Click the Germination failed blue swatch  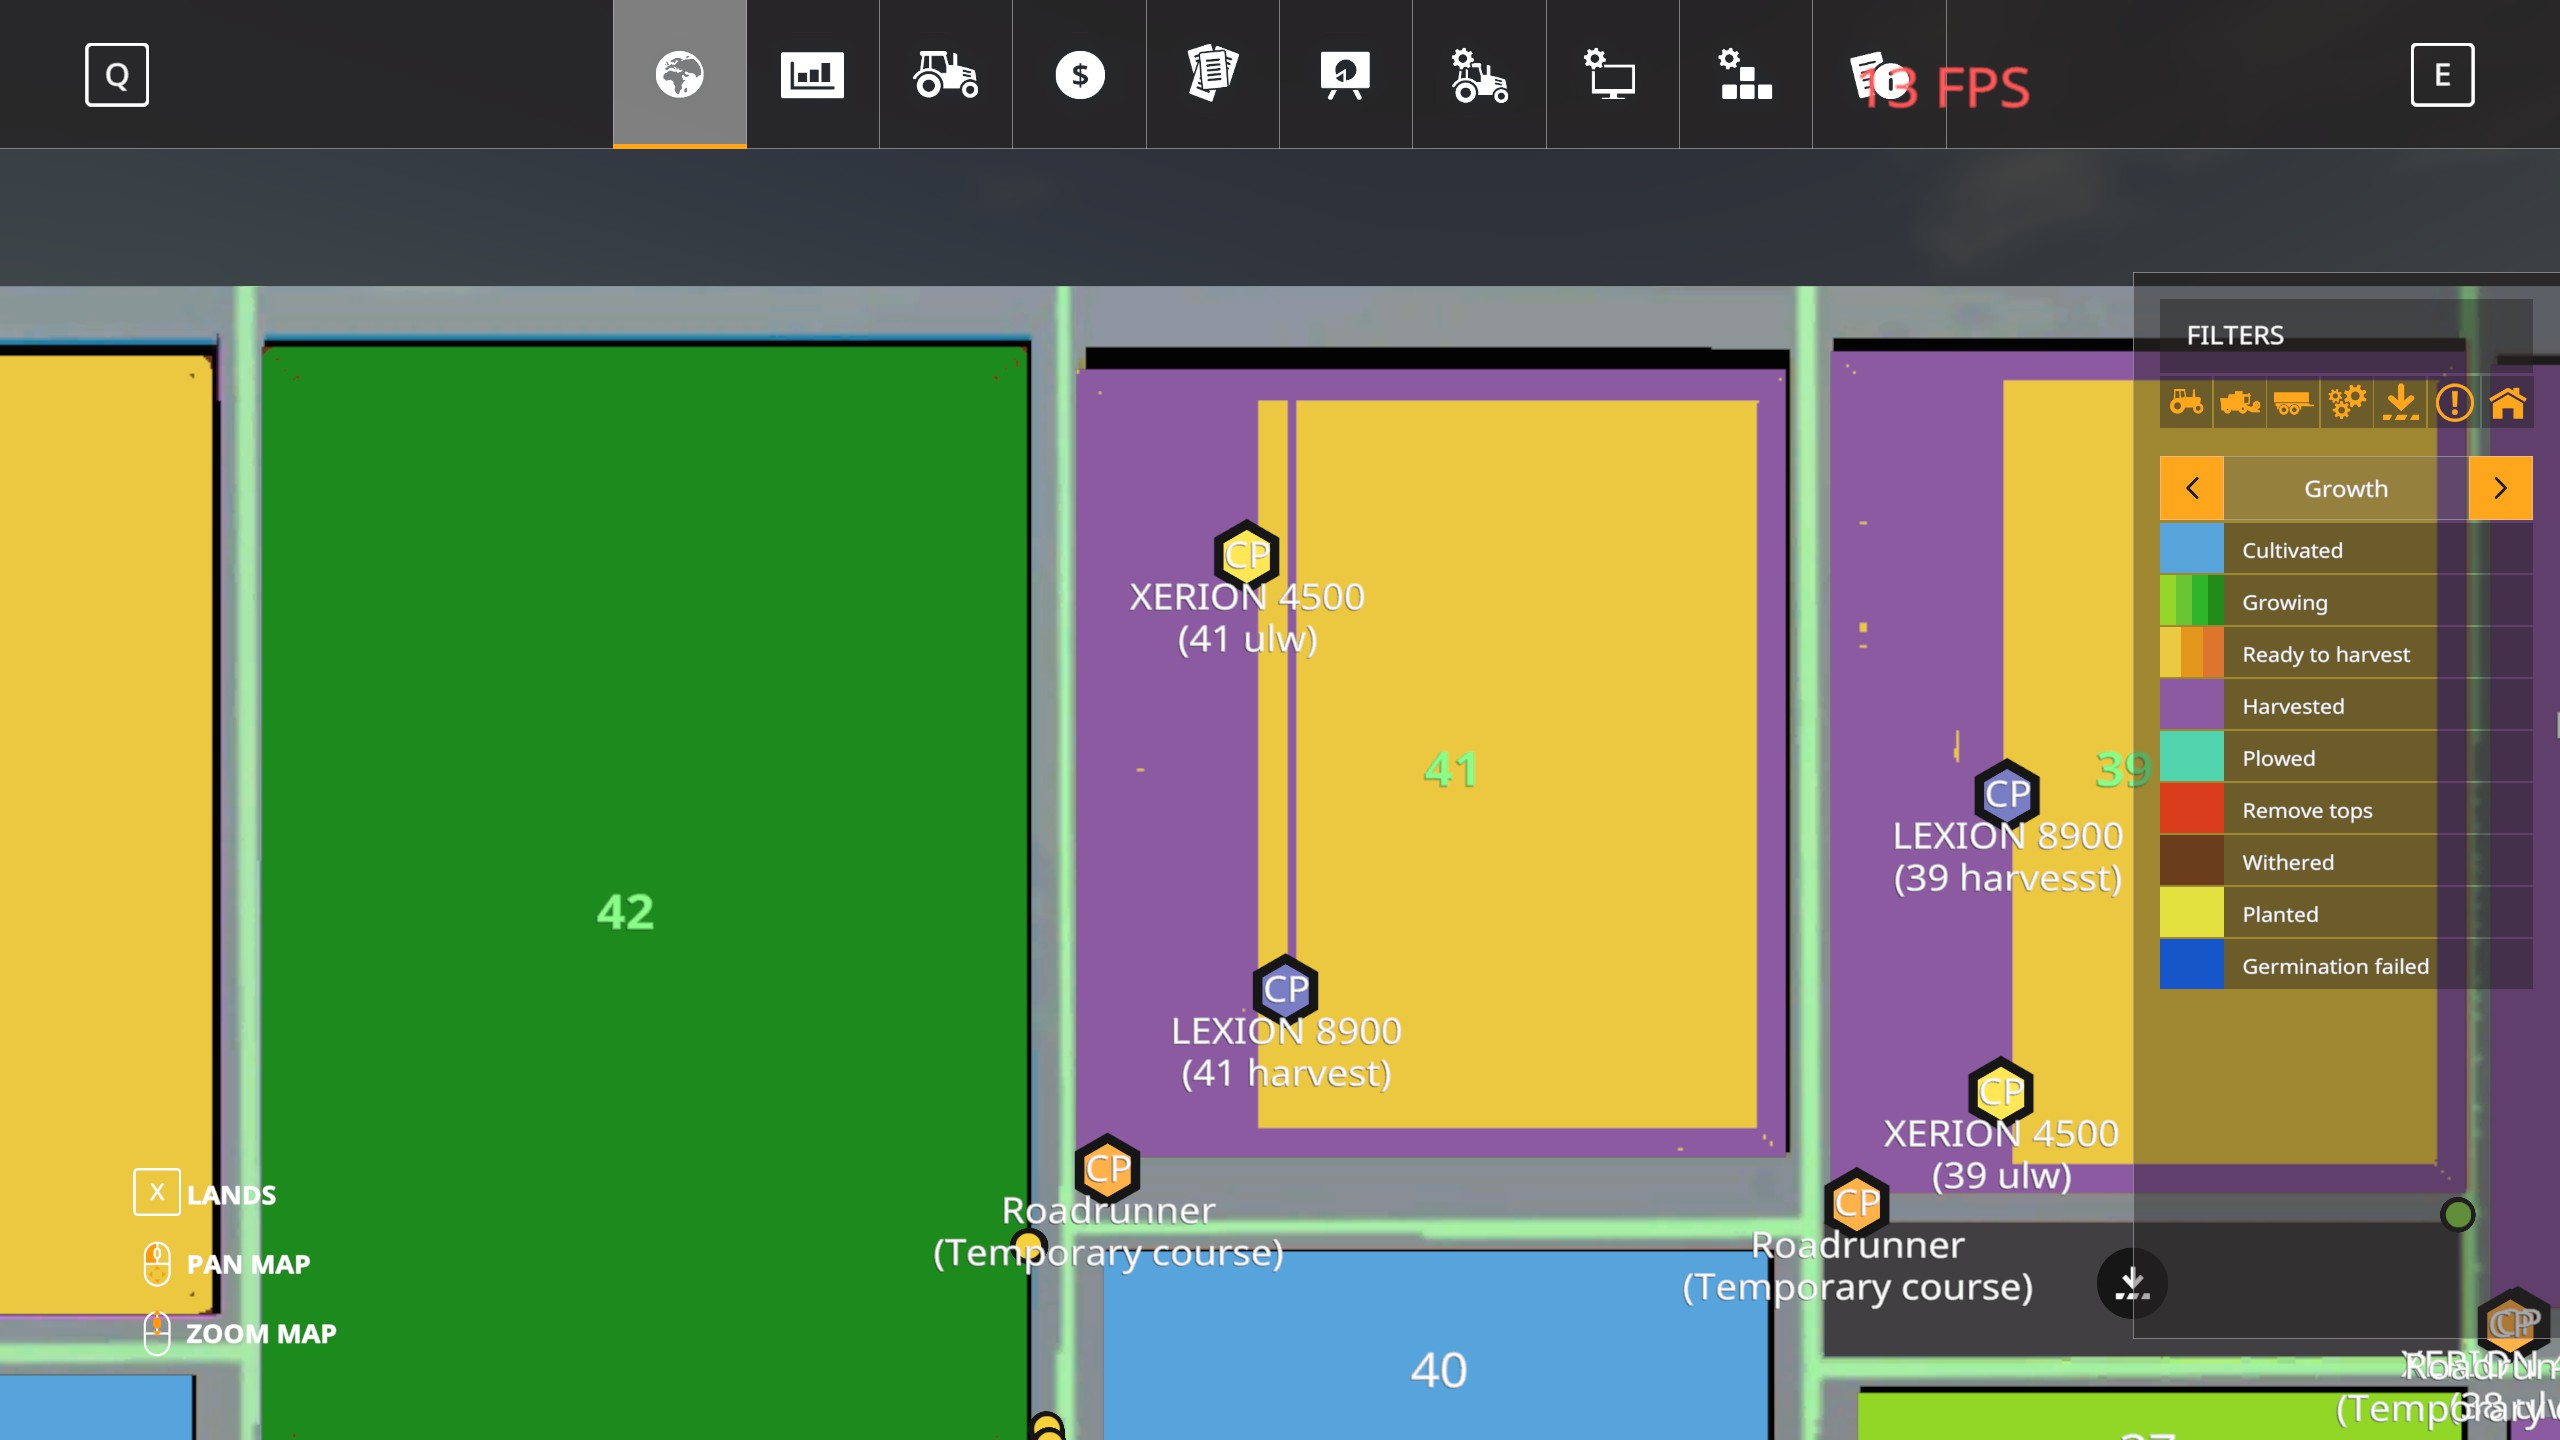coord(2192,965)
